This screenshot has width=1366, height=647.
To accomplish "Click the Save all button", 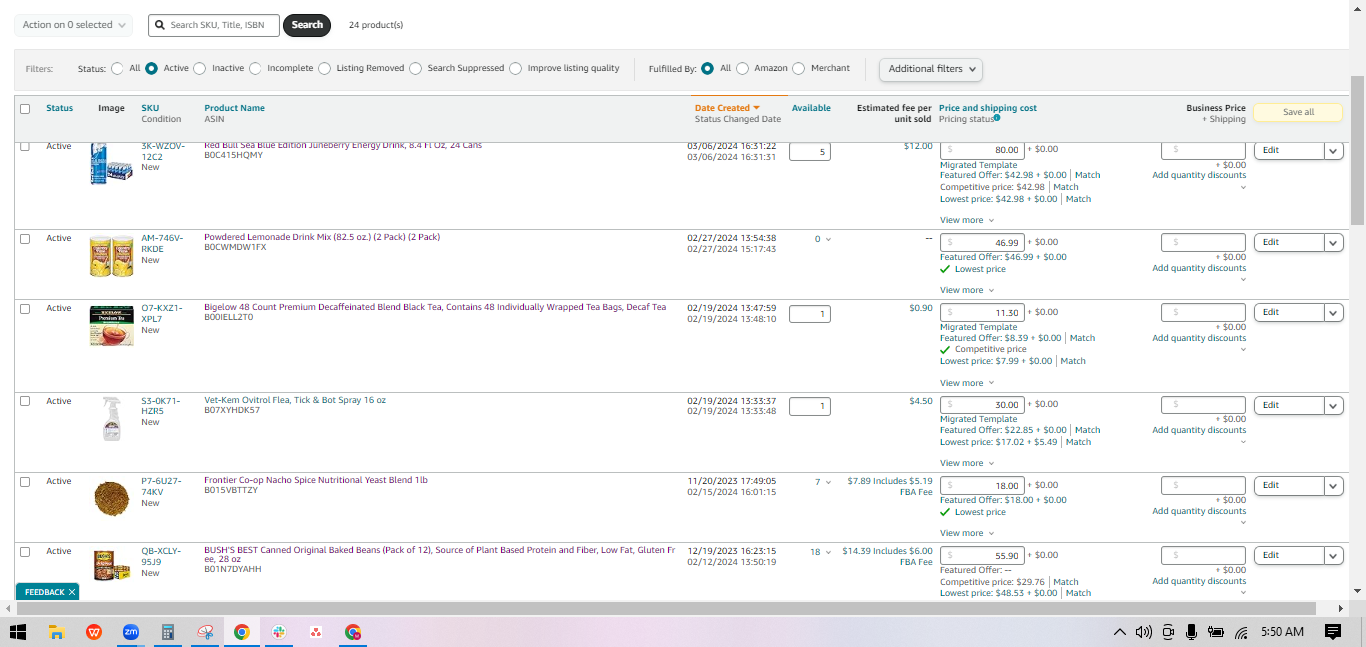I will (x=1298, y=112).
